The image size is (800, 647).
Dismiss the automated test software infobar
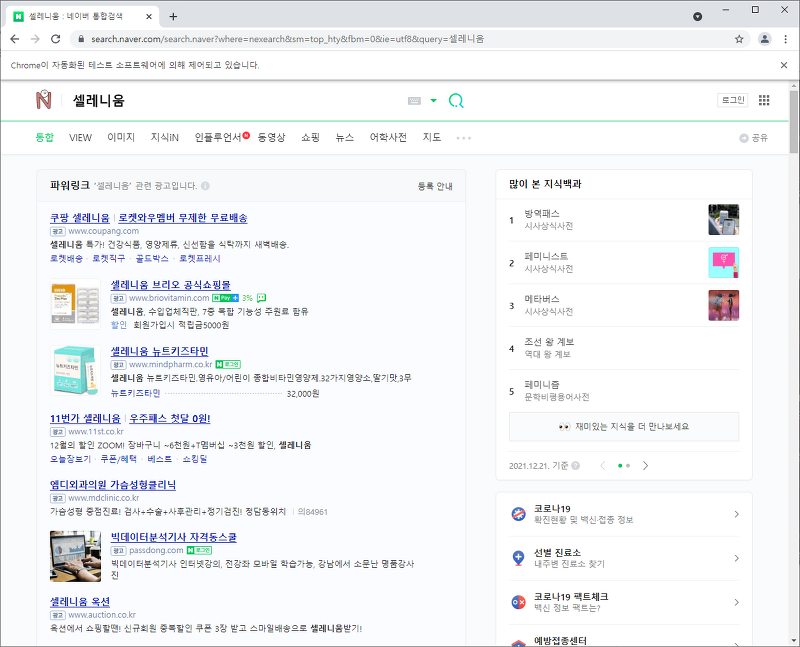(784, 65)
